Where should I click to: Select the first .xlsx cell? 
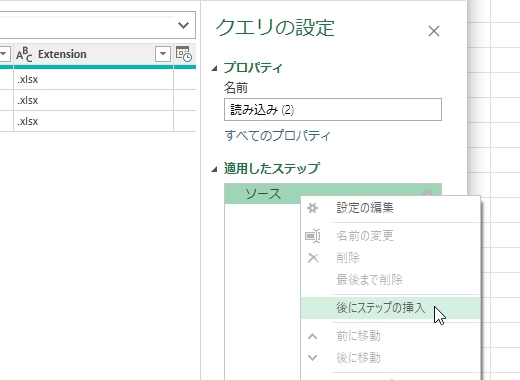click(93, 79)
